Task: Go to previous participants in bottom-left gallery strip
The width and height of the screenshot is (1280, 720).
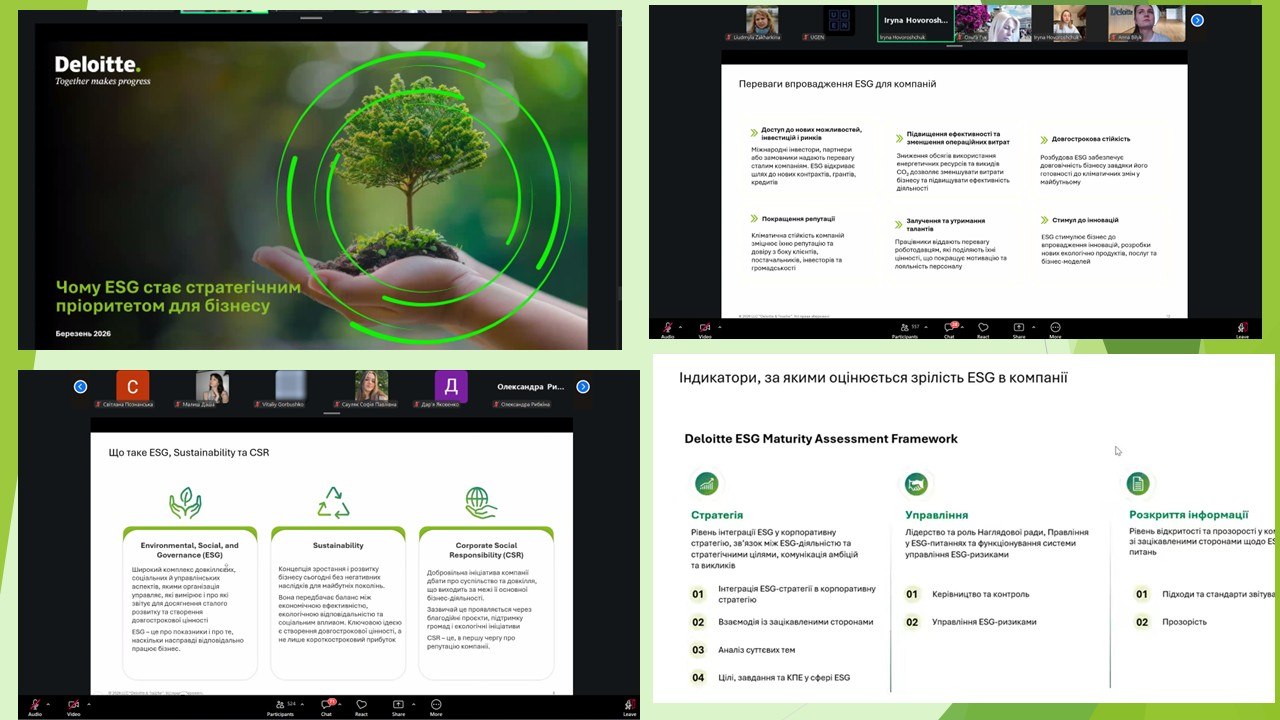Action: click(81, 387)
